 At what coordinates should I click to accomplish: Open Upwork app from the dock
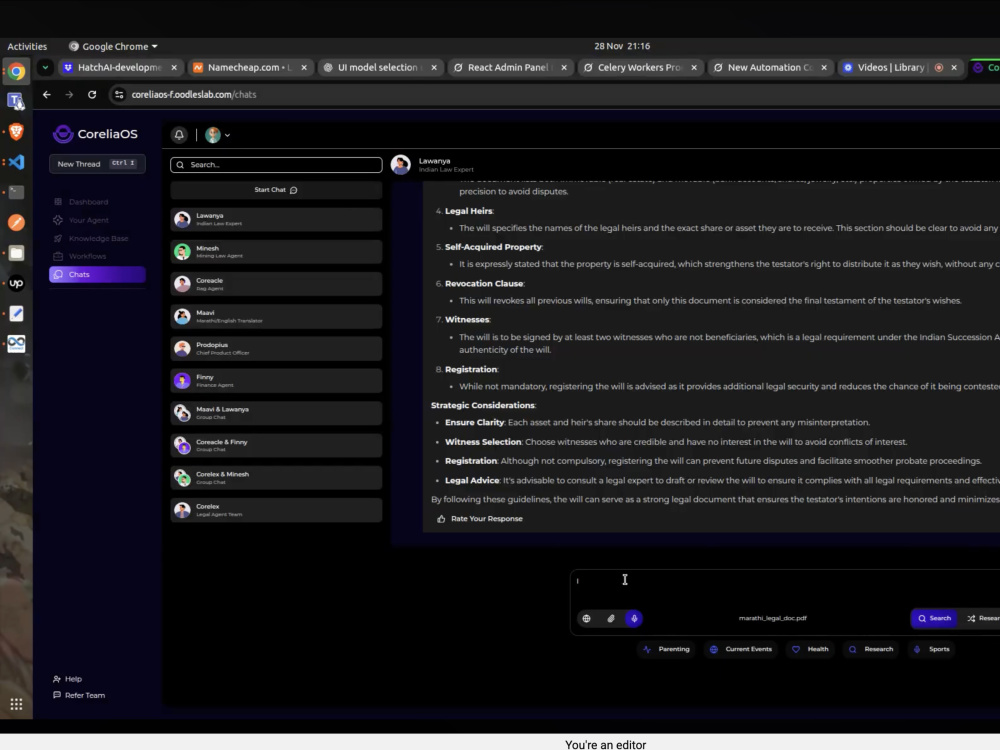[16, 283]
